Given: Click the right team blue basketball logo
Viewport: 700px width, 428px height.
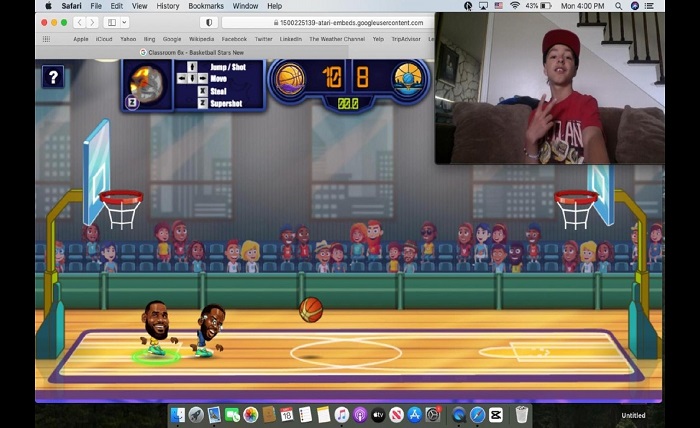Looking at the screenshot, I should click(408, 79).
